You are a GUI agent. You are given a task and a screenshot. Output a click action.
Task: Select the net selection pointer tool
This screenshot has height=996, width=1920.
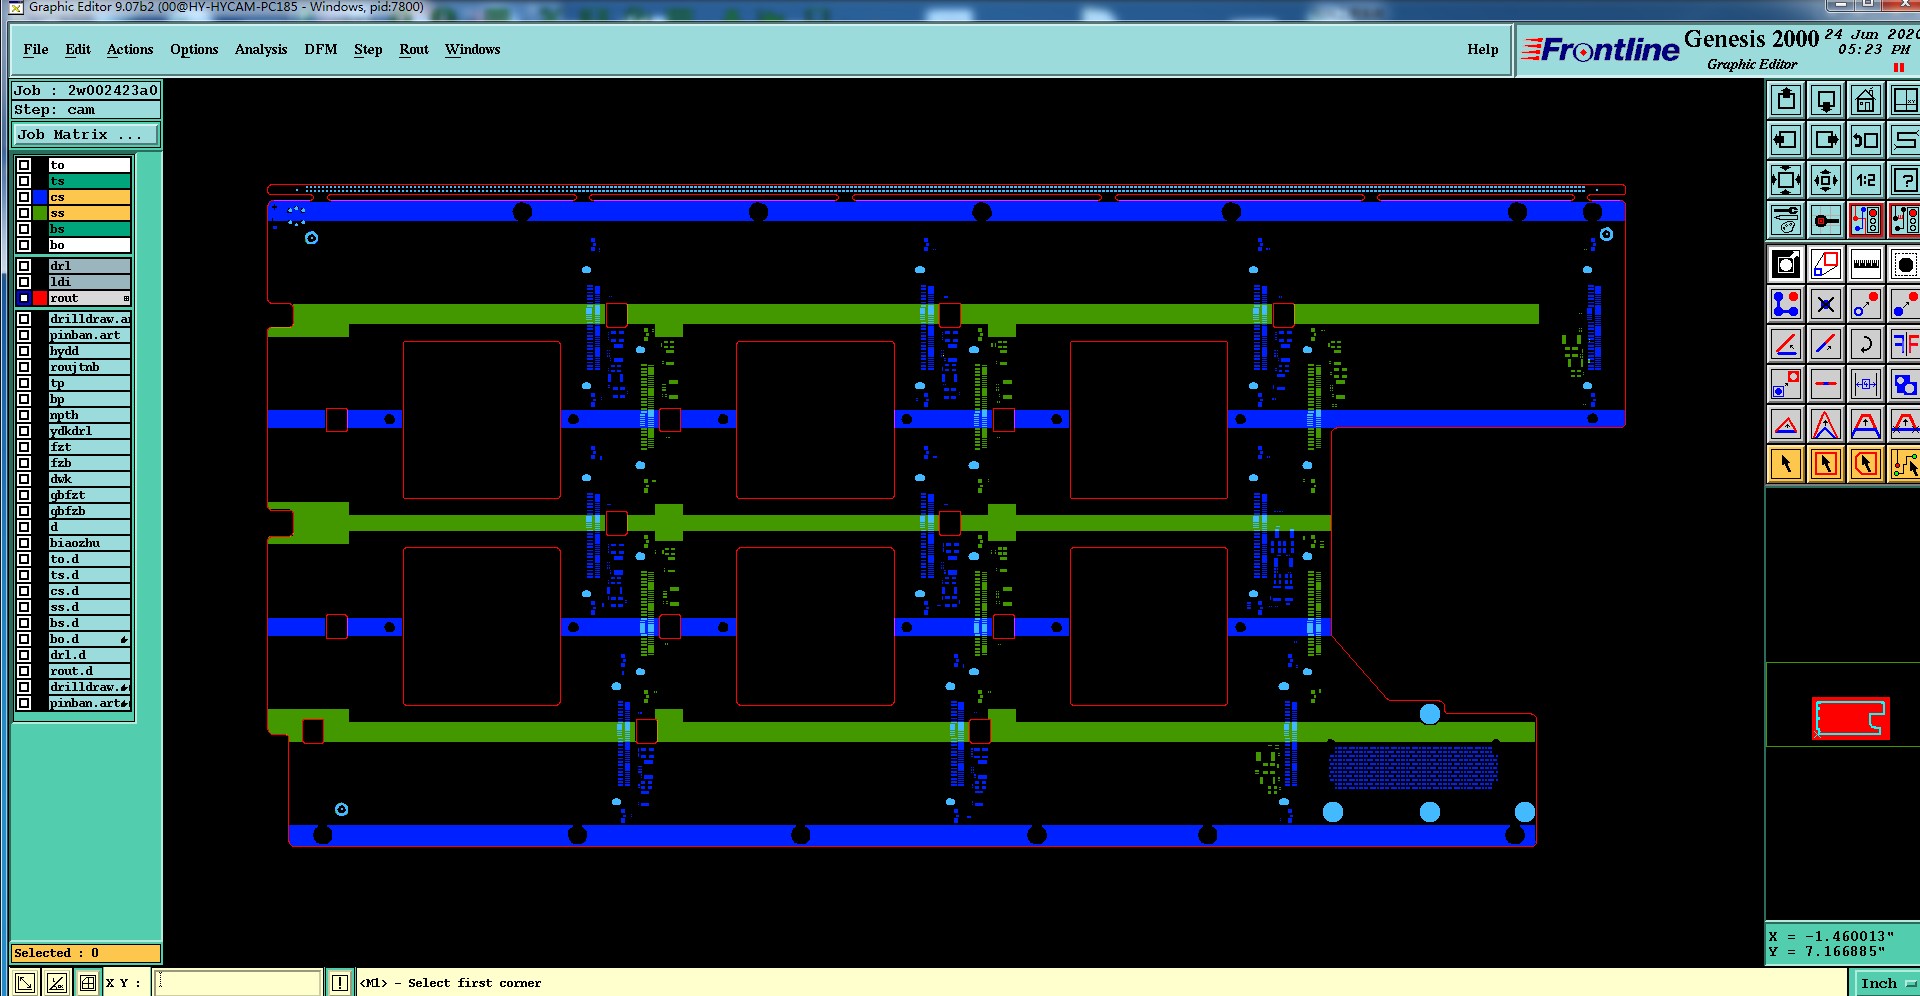(x=1904, y=464)
